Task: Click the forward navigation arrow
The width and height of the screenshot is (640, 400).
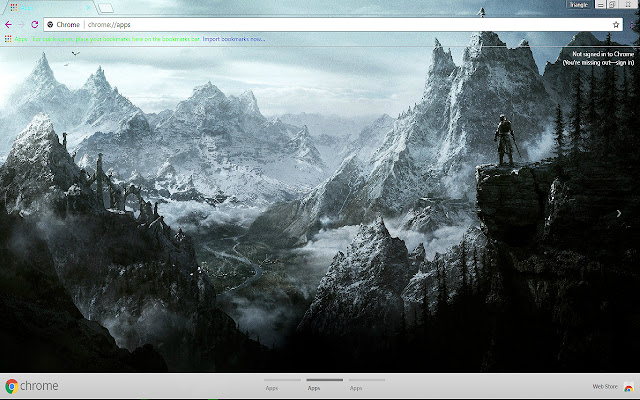Action: click(21, 24)
